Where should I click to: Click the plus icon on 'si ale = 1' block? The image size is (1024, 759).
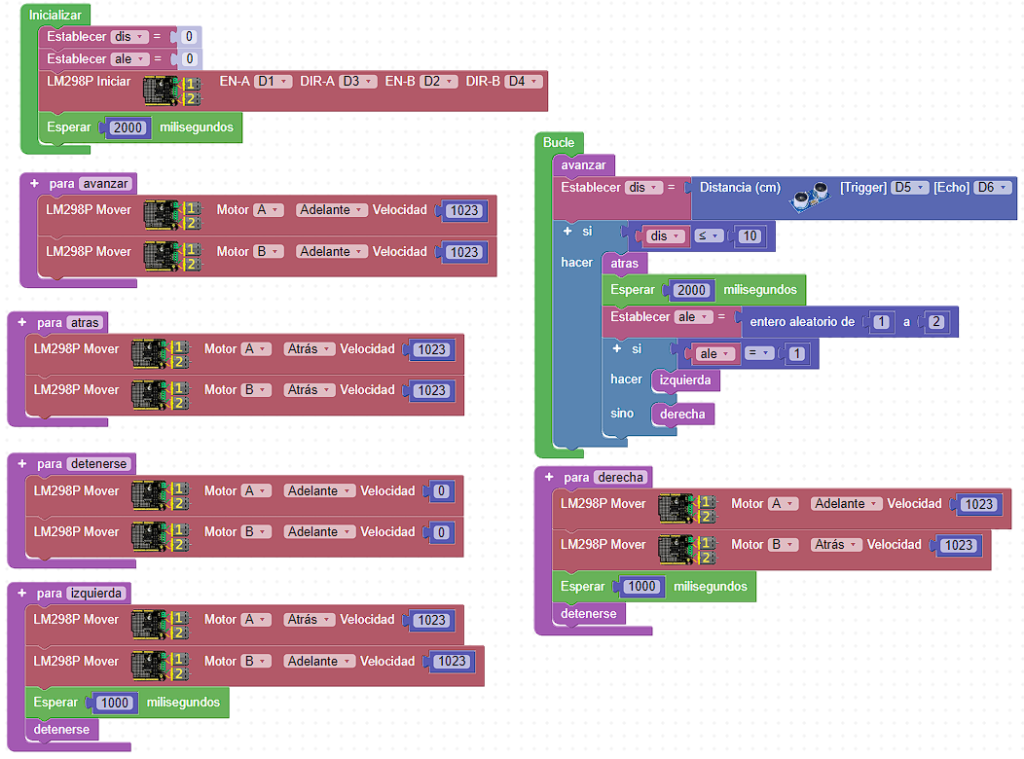[x=617, y=348]
